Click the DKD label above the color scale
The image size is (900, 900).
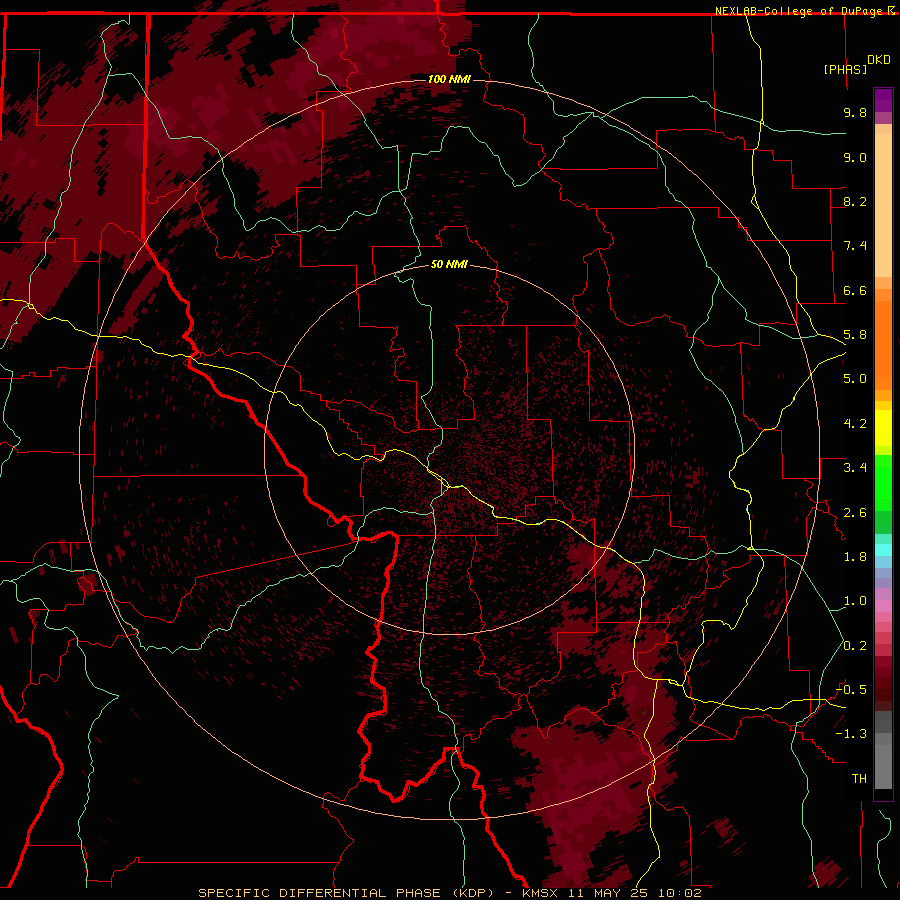879,60
